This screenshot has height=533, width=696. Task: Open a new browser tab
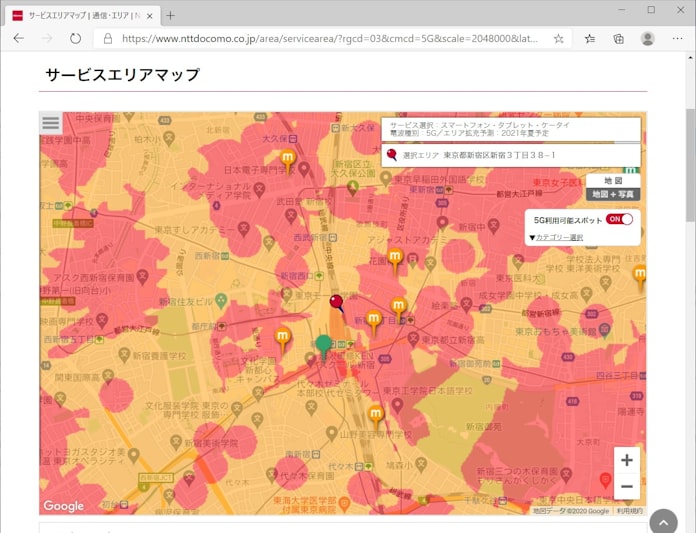coord(170,16)
